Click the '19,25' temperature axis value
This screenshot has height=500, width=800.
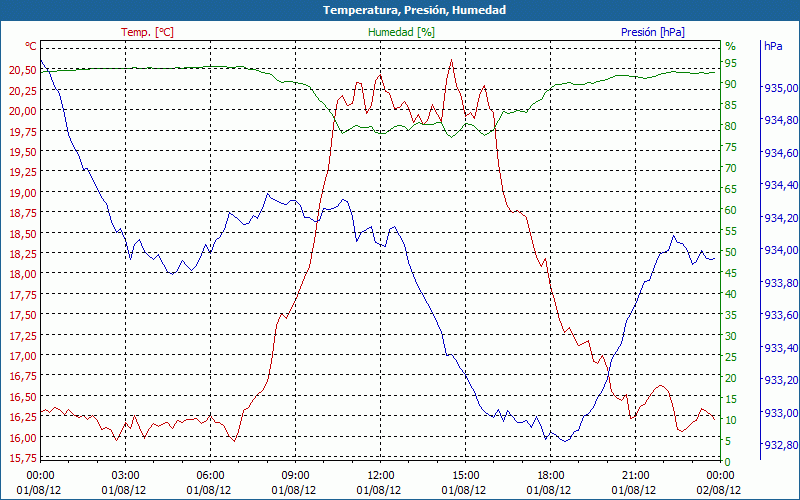point(22,172)
